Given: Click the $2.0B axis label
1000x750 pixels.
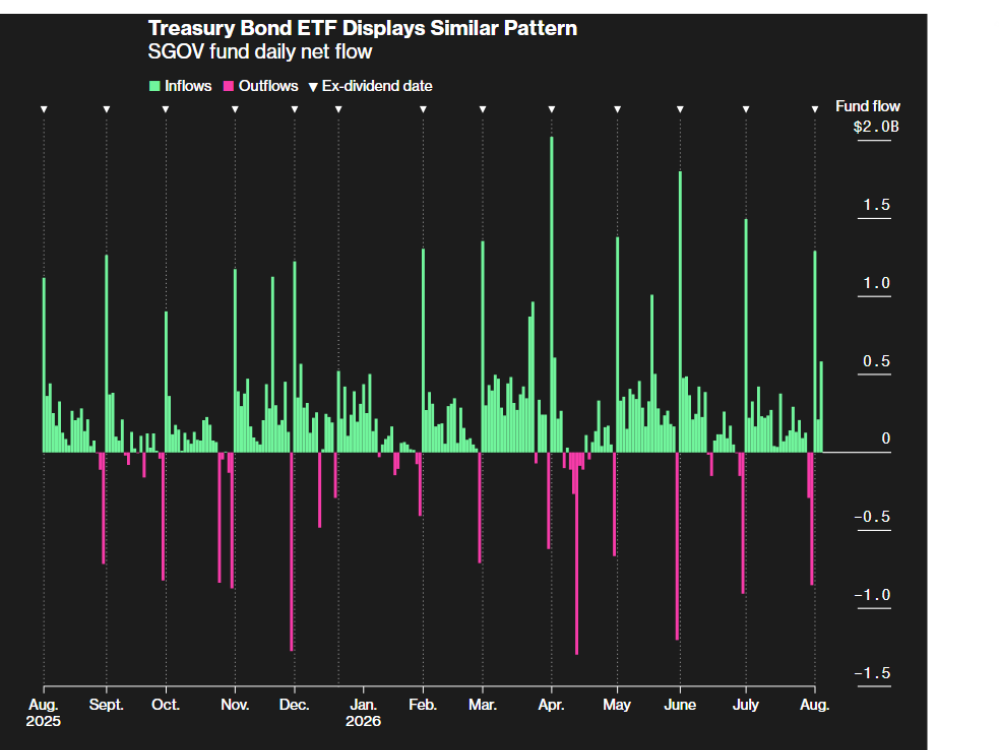Looking at the screenshot, I should pos(876,127).
